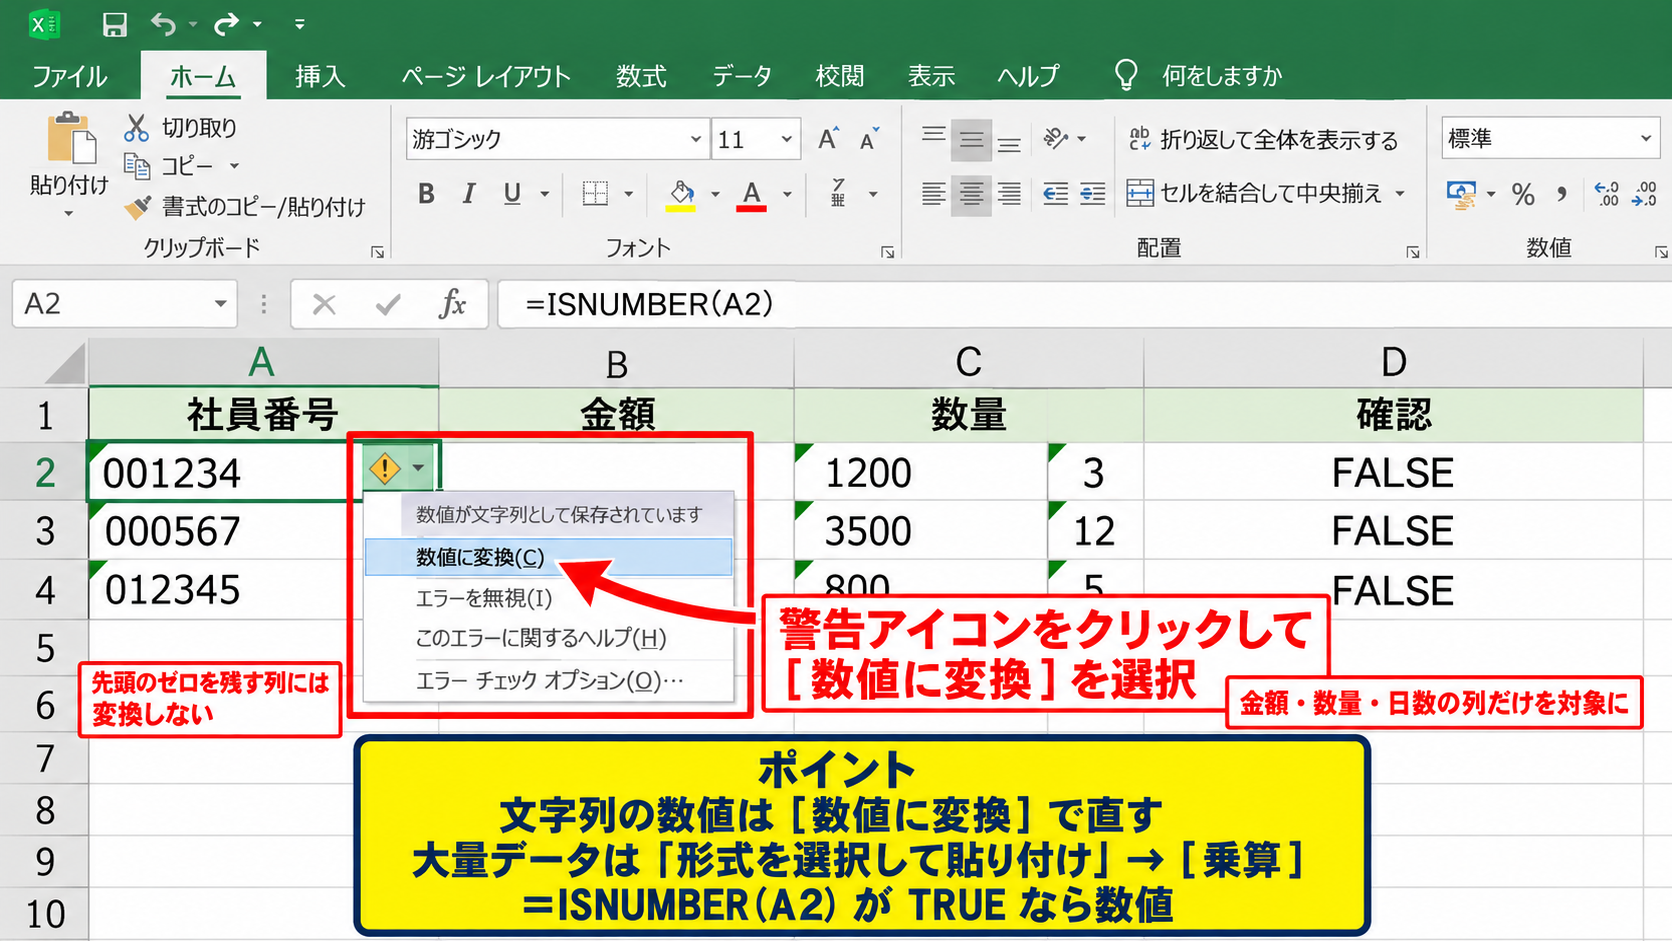Expand the paste options arrow under 貼り付け
The width and height of the screenshot is (1672, 941).
pos(69,213)
